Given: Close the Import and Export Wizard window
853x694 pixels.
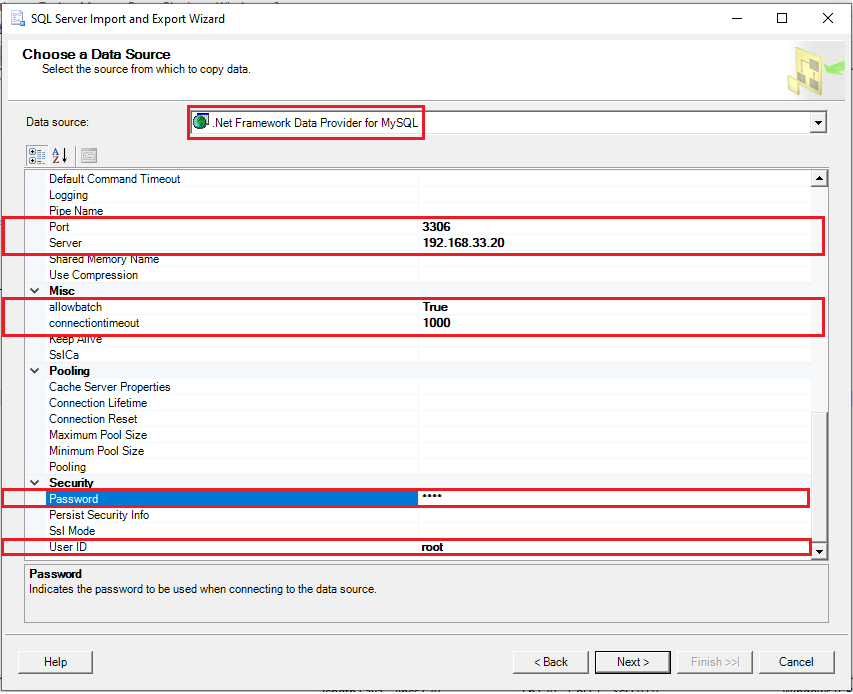Looking at the screenshot, I should click(x=827, y=18).
